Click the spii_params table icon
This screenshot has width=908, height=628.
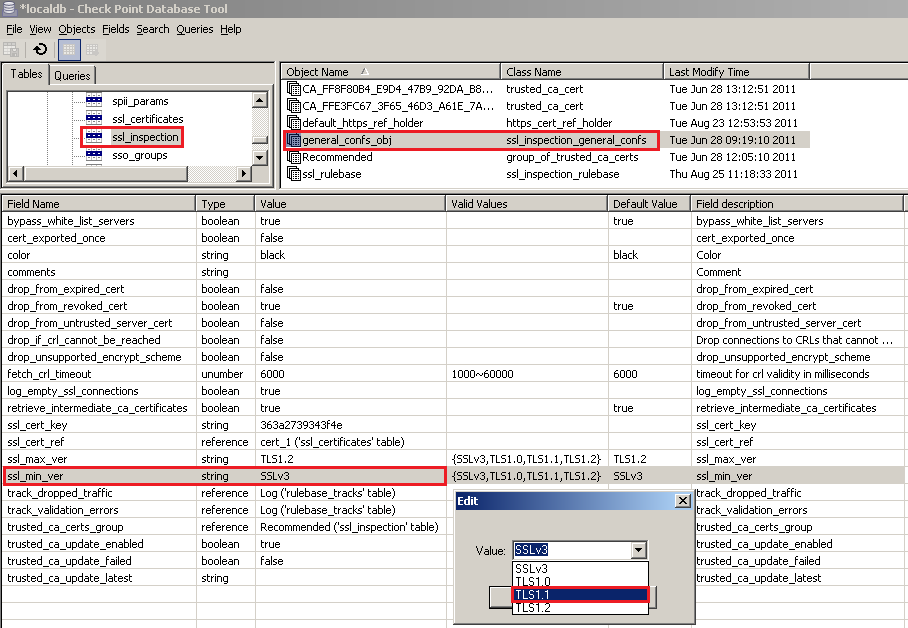pos(94,101)
